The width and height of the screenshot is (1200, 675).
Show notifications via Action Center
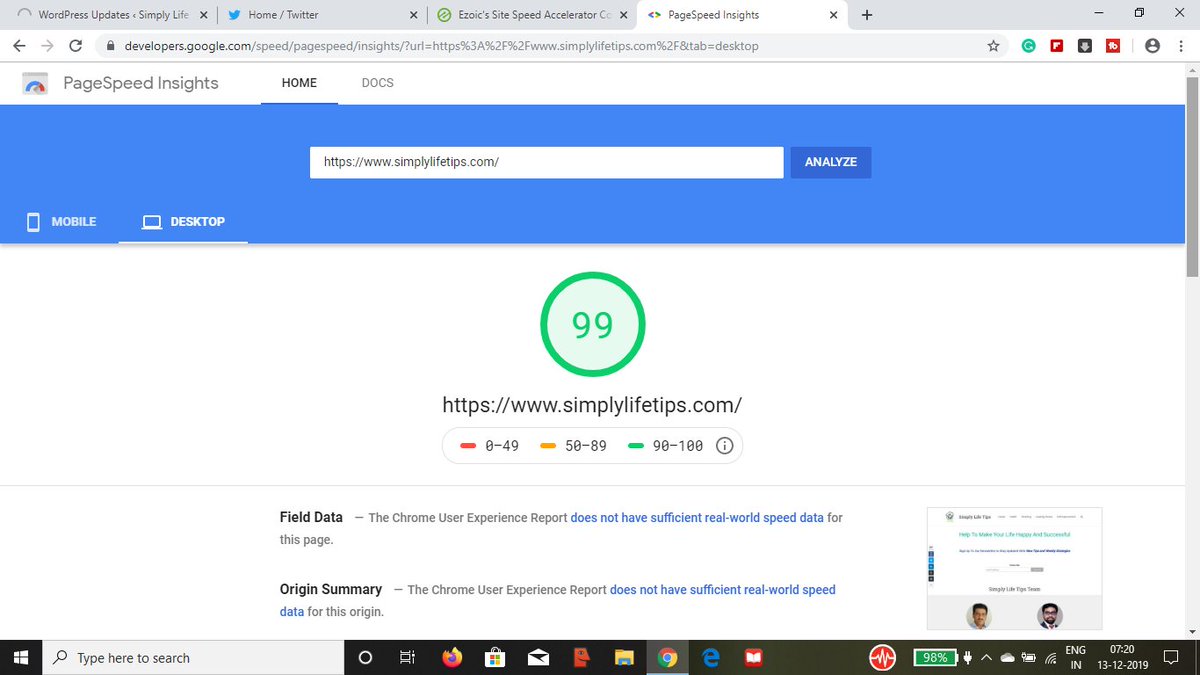click(x=1170, y=657)
